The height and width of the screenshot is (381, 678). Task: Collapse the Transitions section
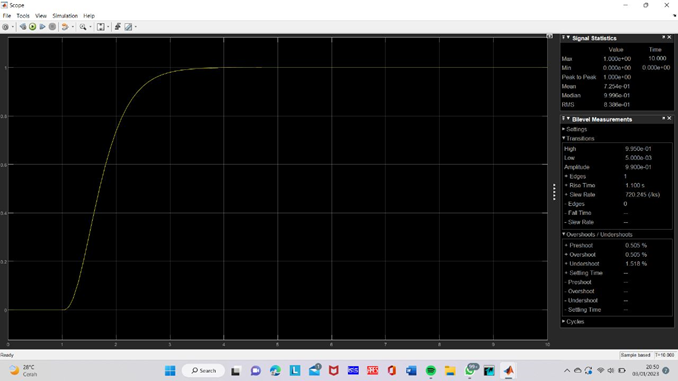tap(578, 138)
